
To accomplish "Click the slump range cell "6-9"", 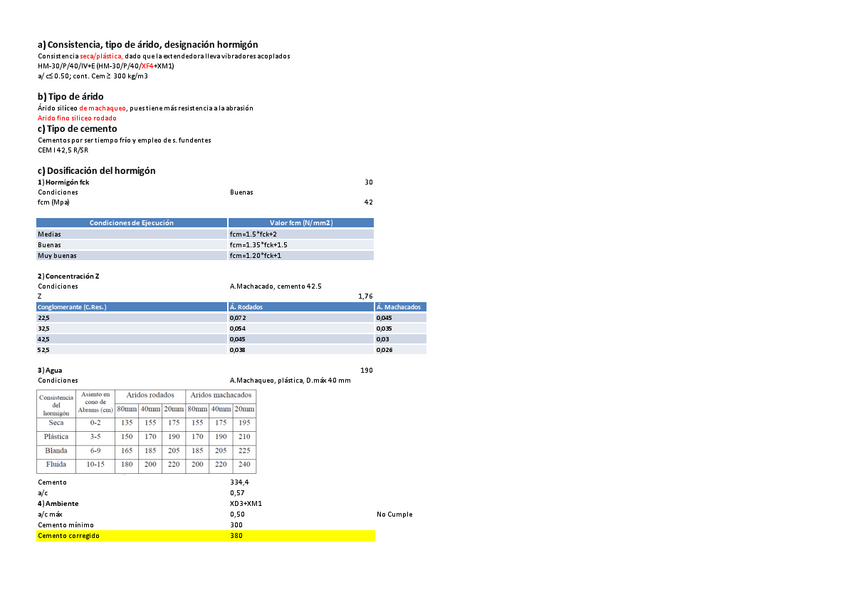I will click(x=96, y=451).
